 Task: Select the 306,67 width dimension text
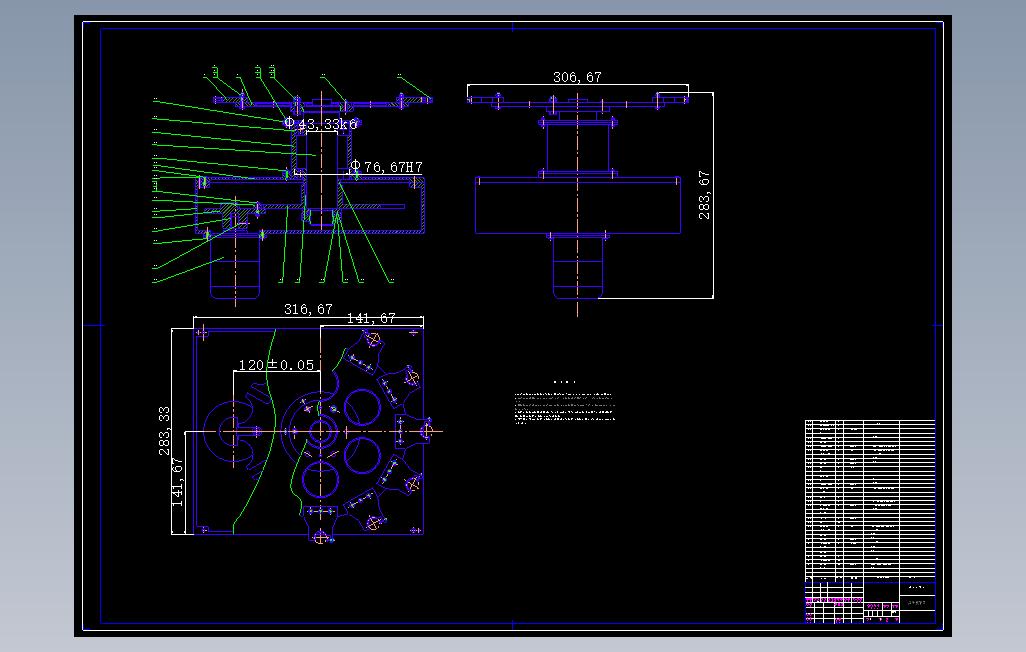pyautogui.click(x=577, y=77)
